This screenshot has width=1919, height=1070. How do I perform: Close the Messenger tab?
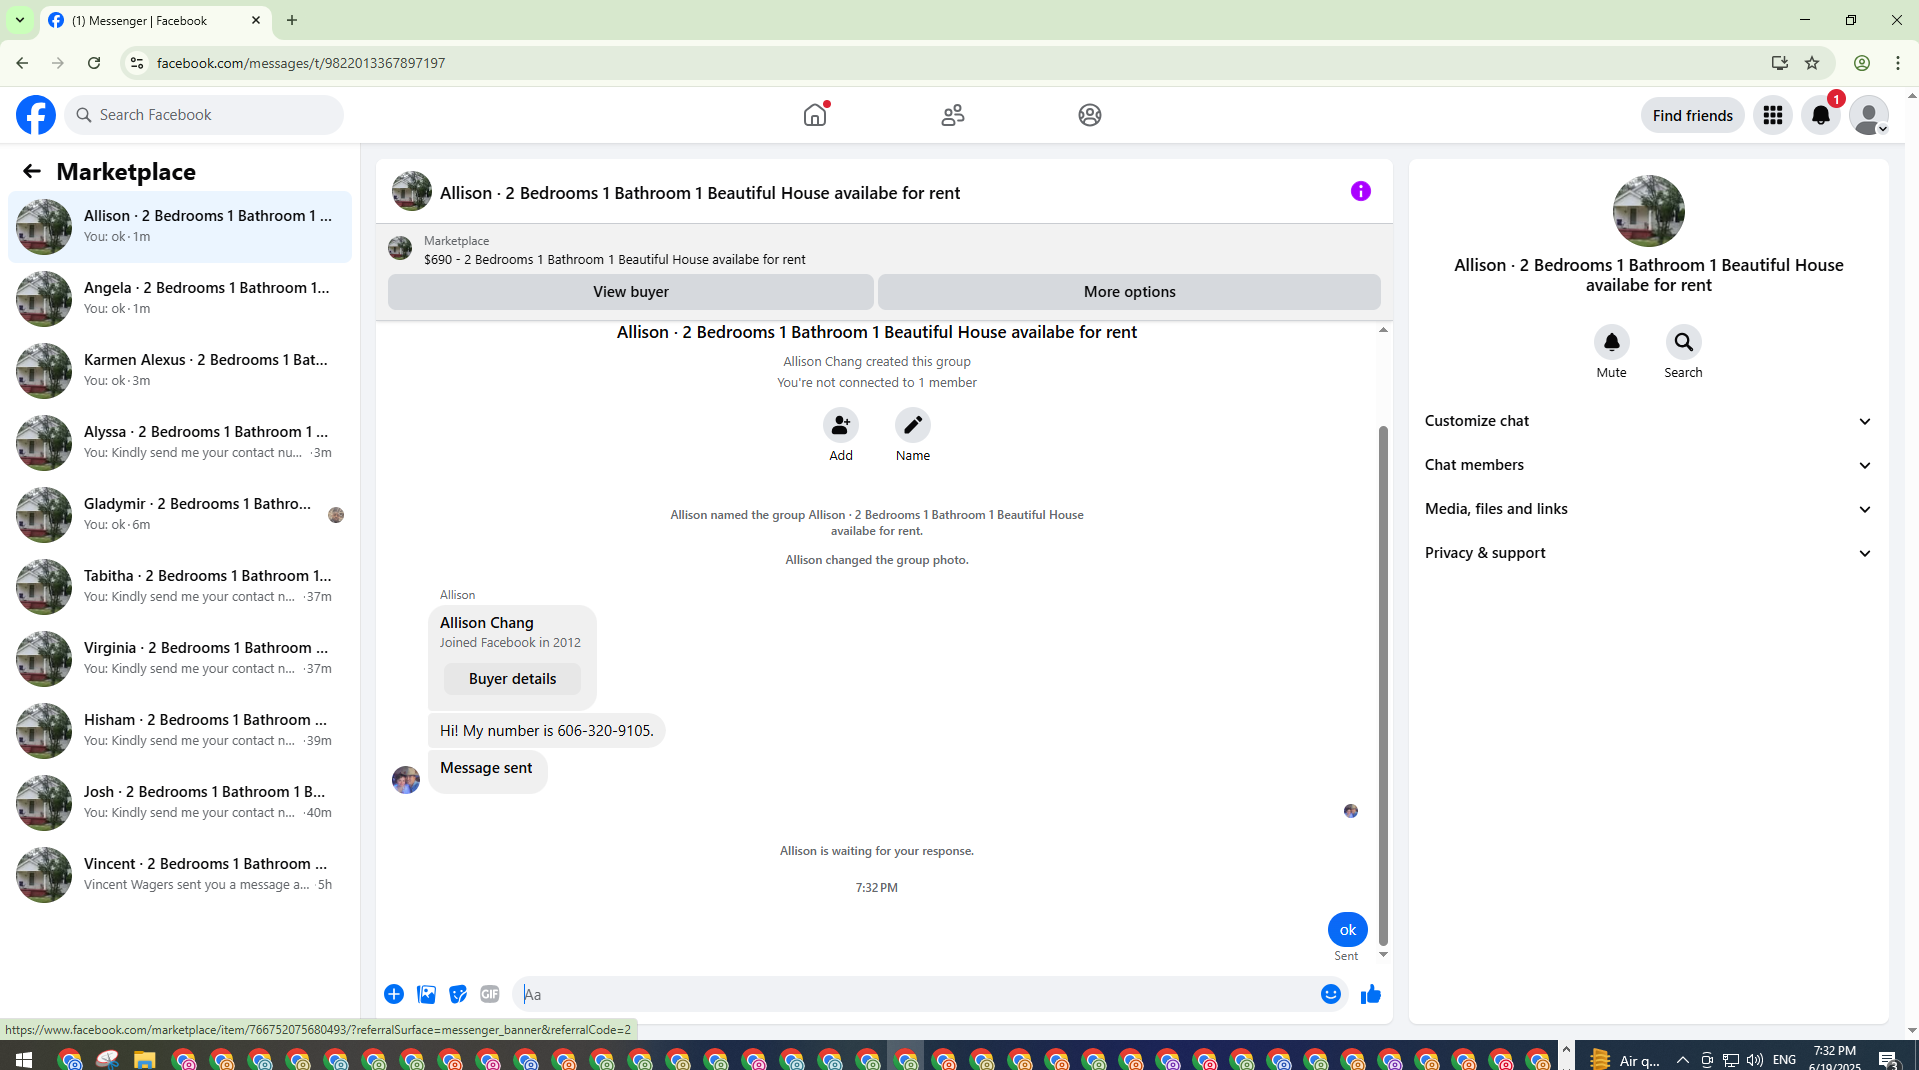(256, 20)
